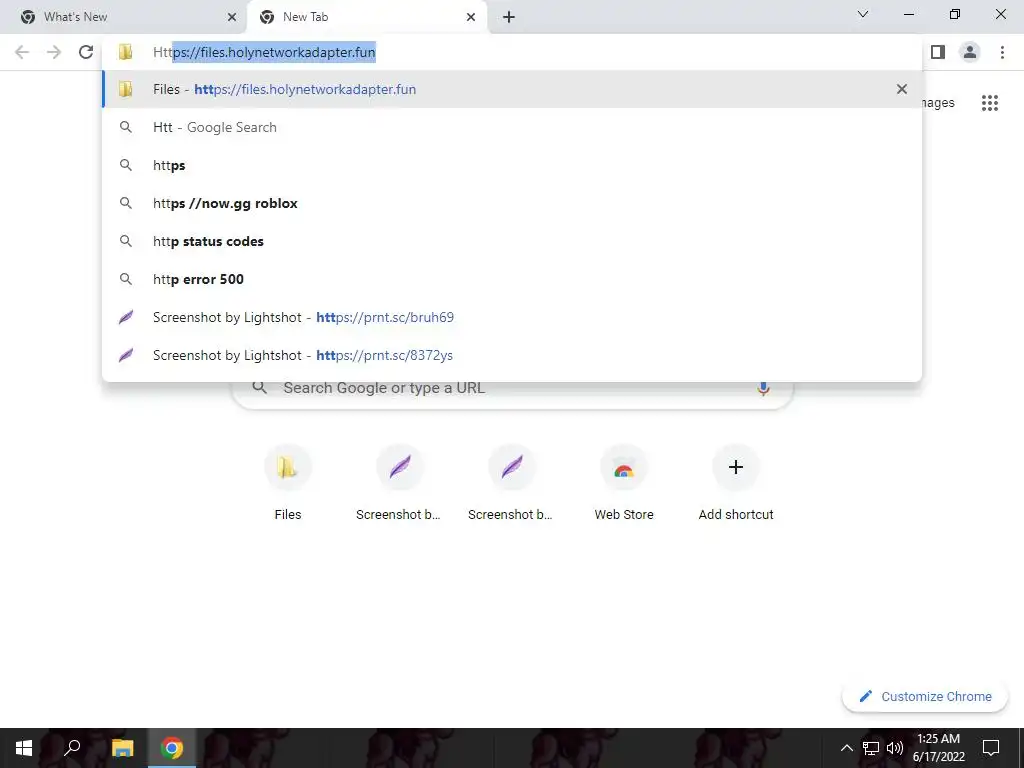Launch File Explorer from taskbar
The height and width of the screenshot is (768, 1024).
[x=122, y=748]
